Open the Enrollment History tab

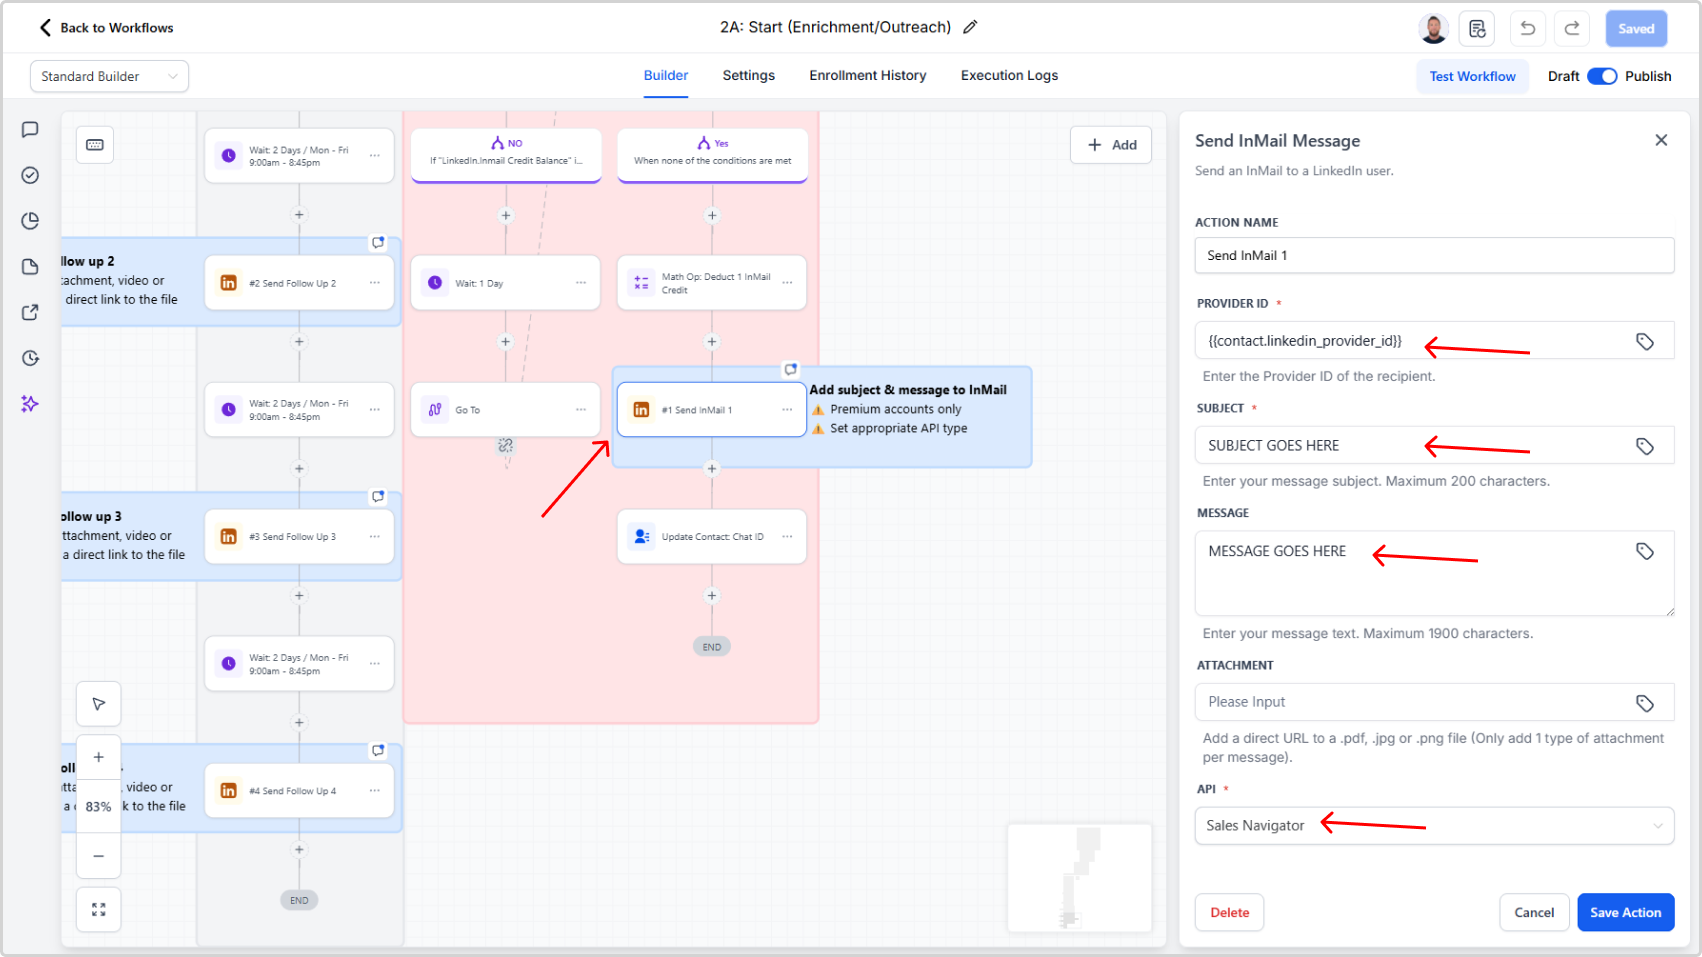867,76
